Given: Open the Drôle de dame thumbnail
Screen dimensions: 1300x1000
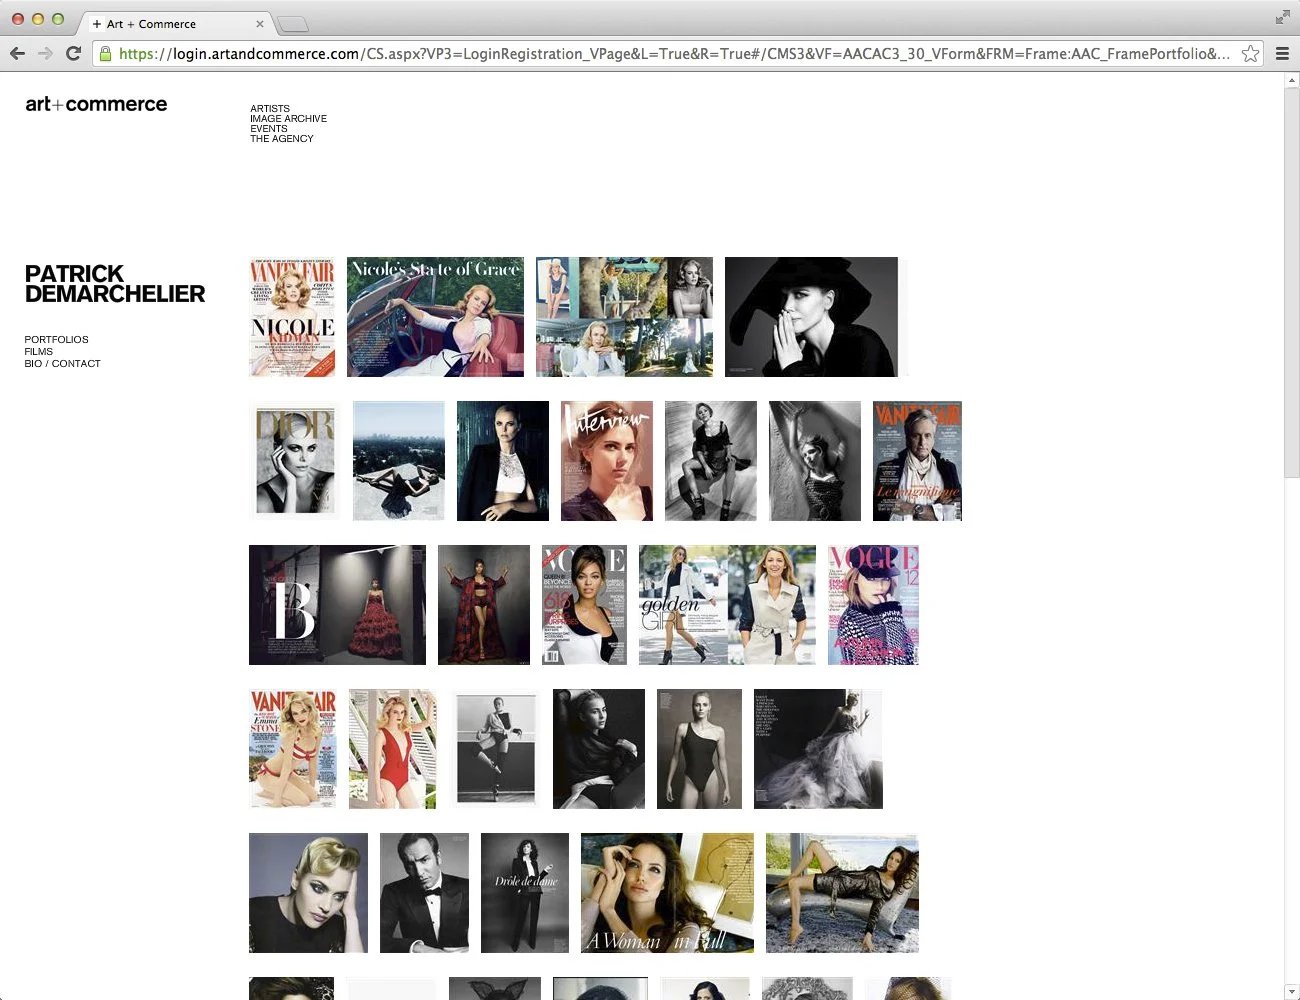Looking at the screenshot, I should [x=525, y=893].
